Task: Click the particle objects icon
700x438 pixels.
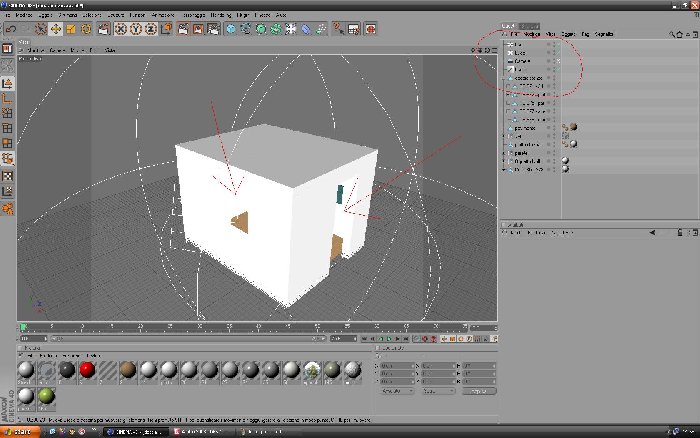Action: 321,29
